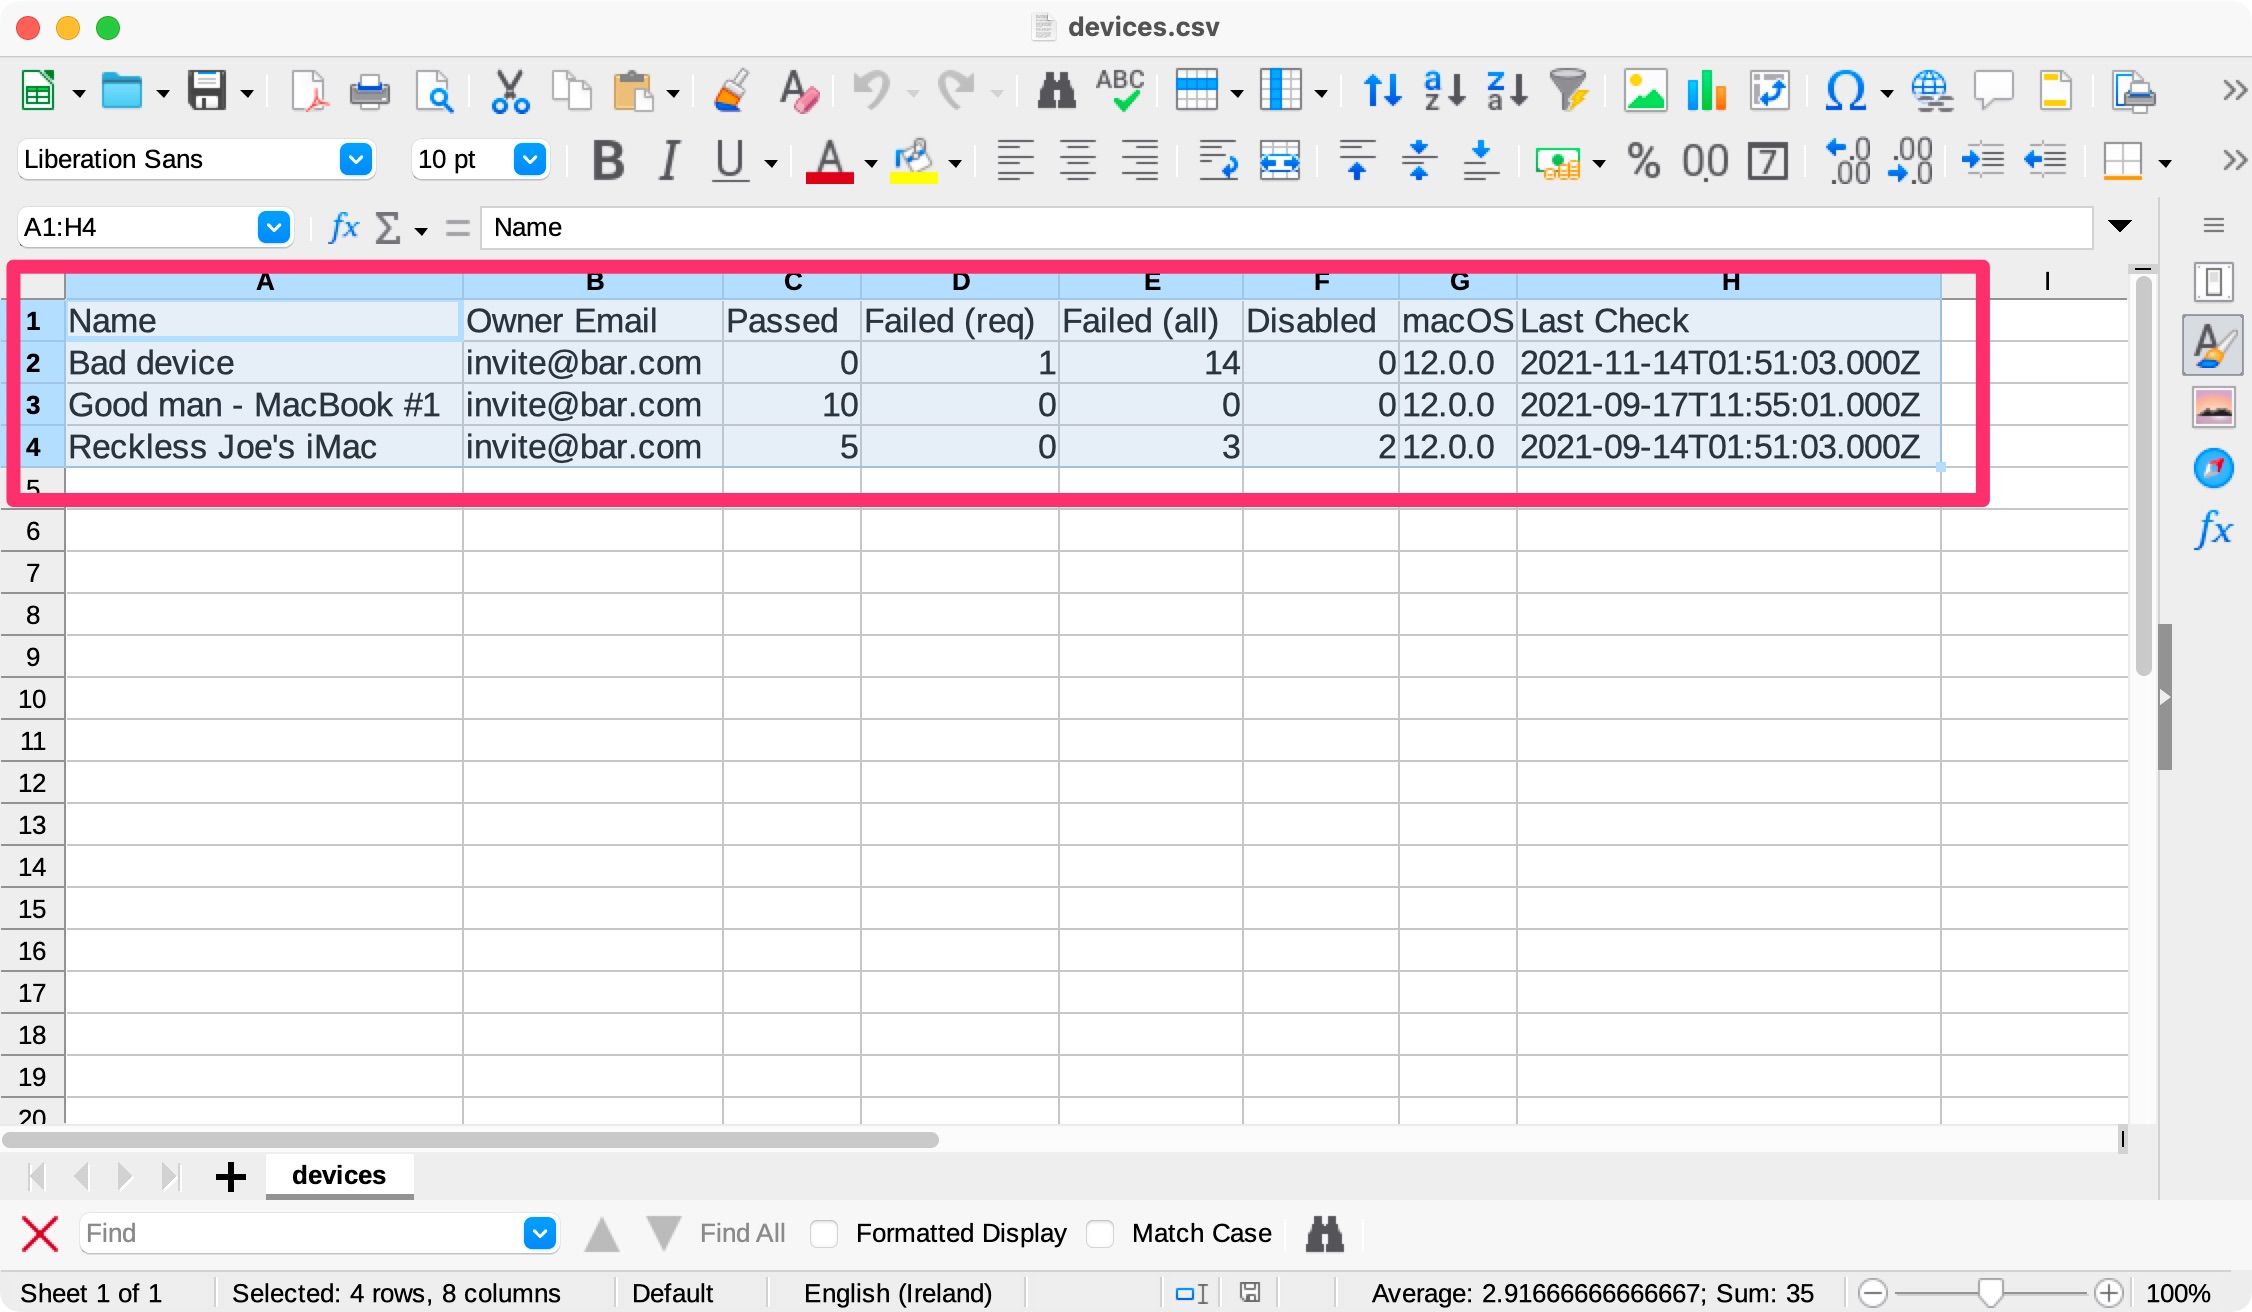
Task: Click Find Next down arrow
Action: click(664, 1234)
